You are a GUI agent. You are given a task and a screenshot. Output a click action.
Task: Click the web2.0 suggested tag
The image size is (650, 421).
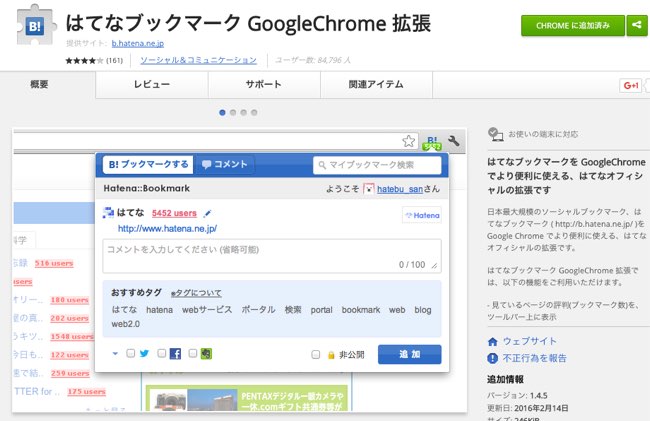click(126, 324)
